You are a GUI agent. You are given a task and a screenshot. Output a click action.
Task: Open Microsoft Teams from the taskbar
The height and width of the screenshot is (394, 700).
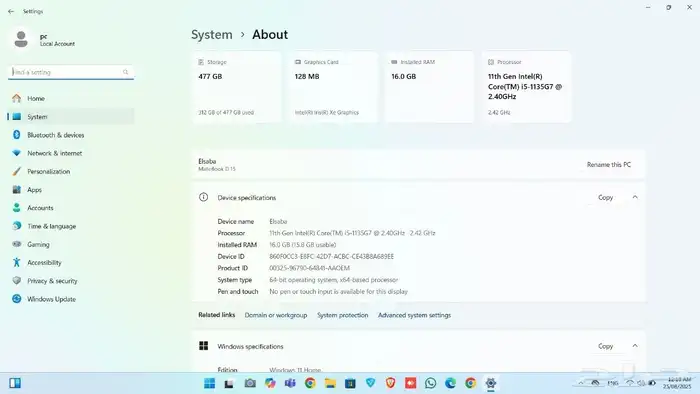[x=290, y=383]
